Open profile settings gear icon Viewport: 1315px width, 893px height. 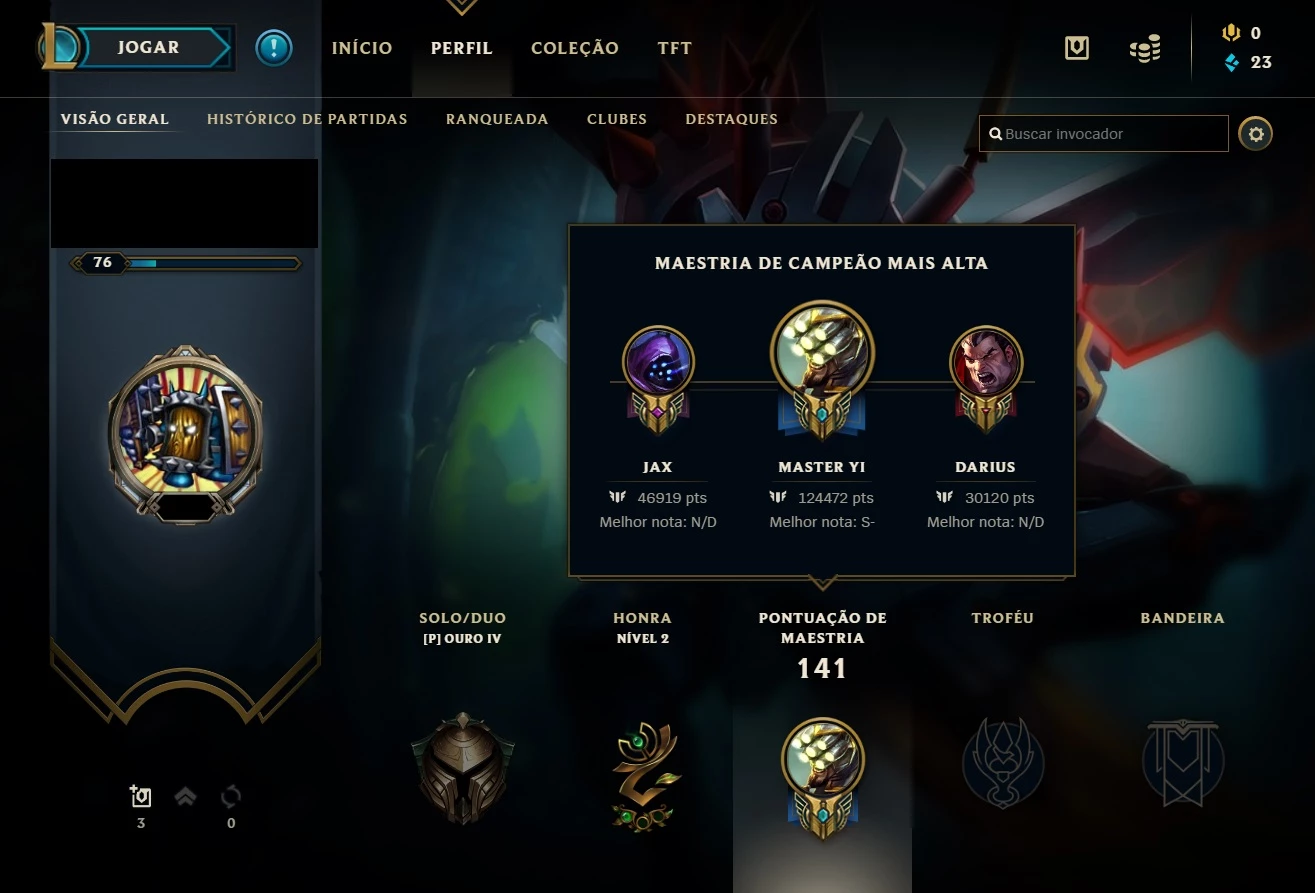coord(1256,133)
